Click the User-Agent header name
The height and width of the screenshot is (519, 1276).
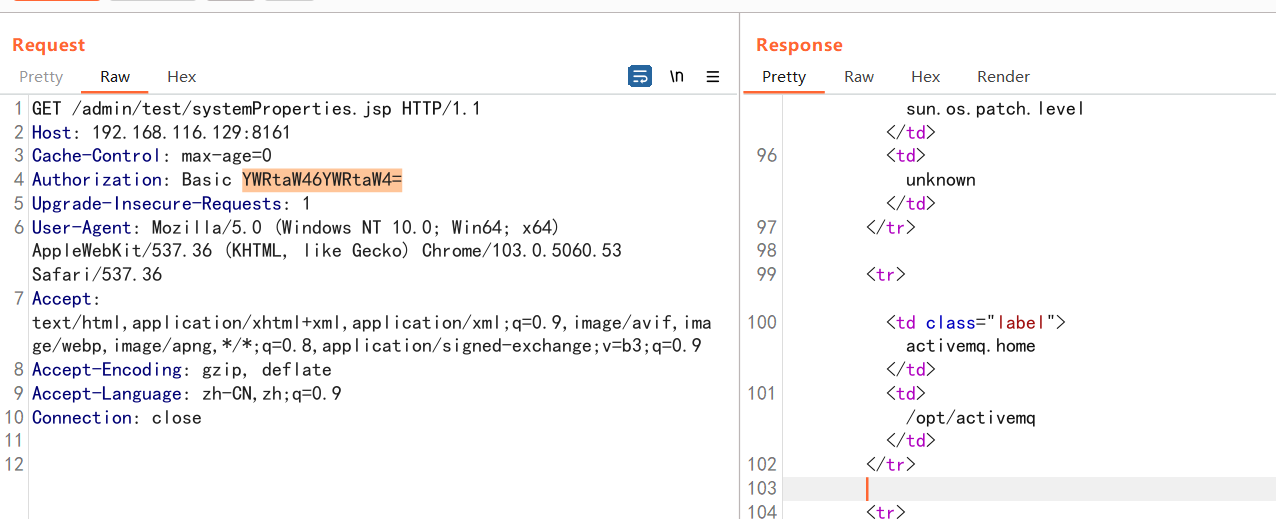[x=86, y=227]
